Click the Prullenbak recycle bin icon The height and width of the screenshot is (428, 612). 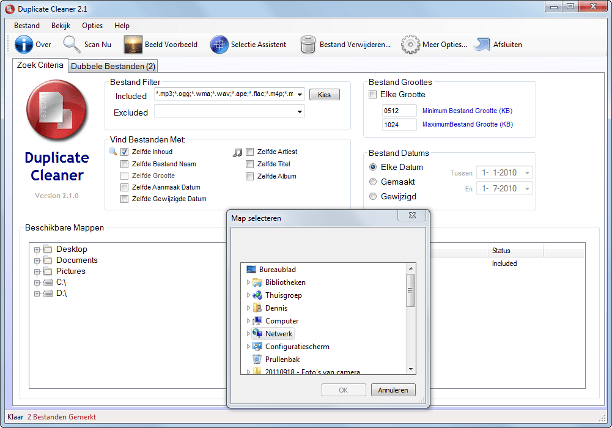pos(257,359)
